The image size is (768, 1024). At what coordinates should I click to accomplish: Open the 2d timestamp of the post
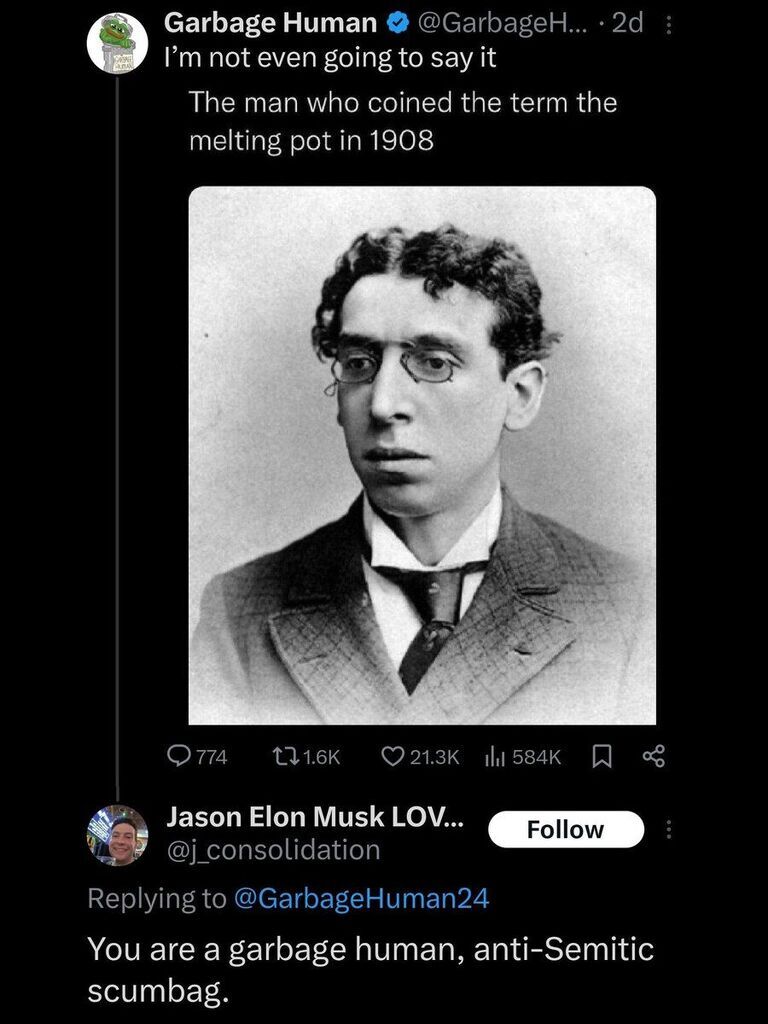tap(628, 24)
